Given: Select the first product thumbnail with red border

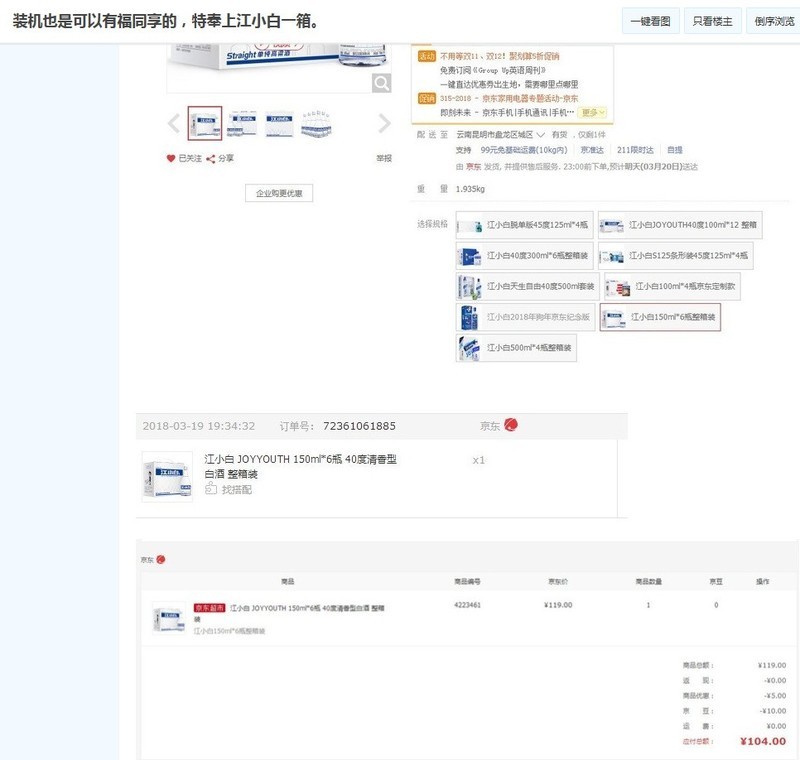Looking at the screenshot, I should click(x=205, y=123).
